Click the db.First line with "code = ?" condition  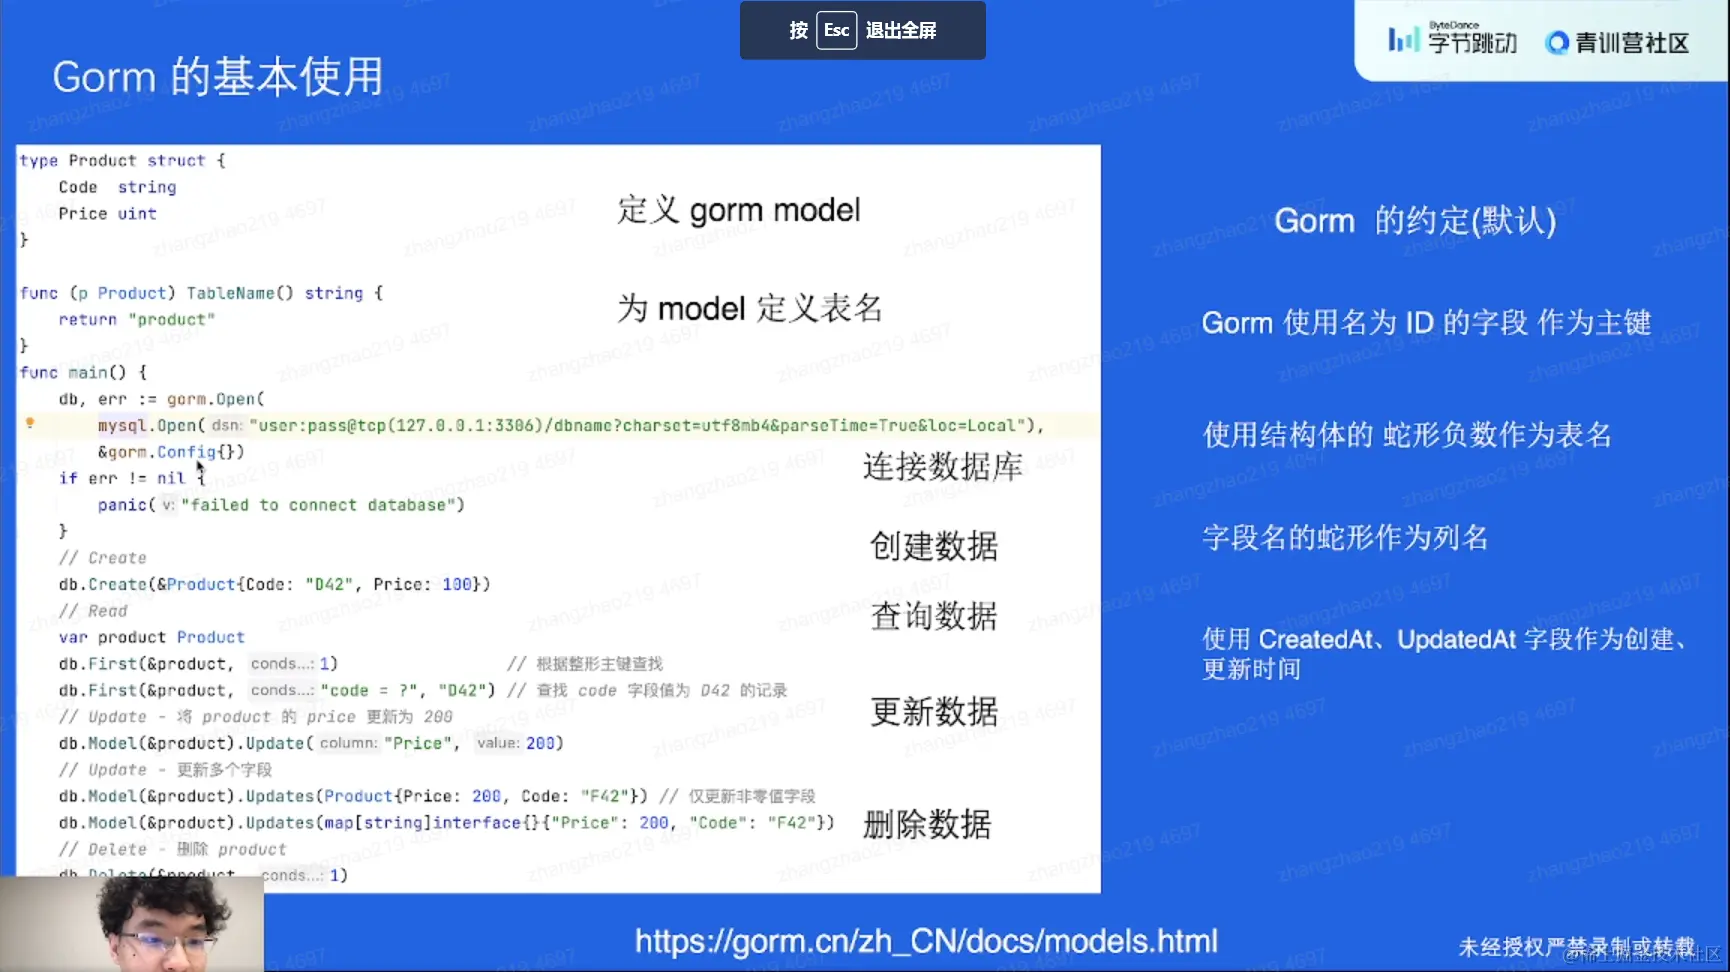pyautogui.click(x=422, y=690)
